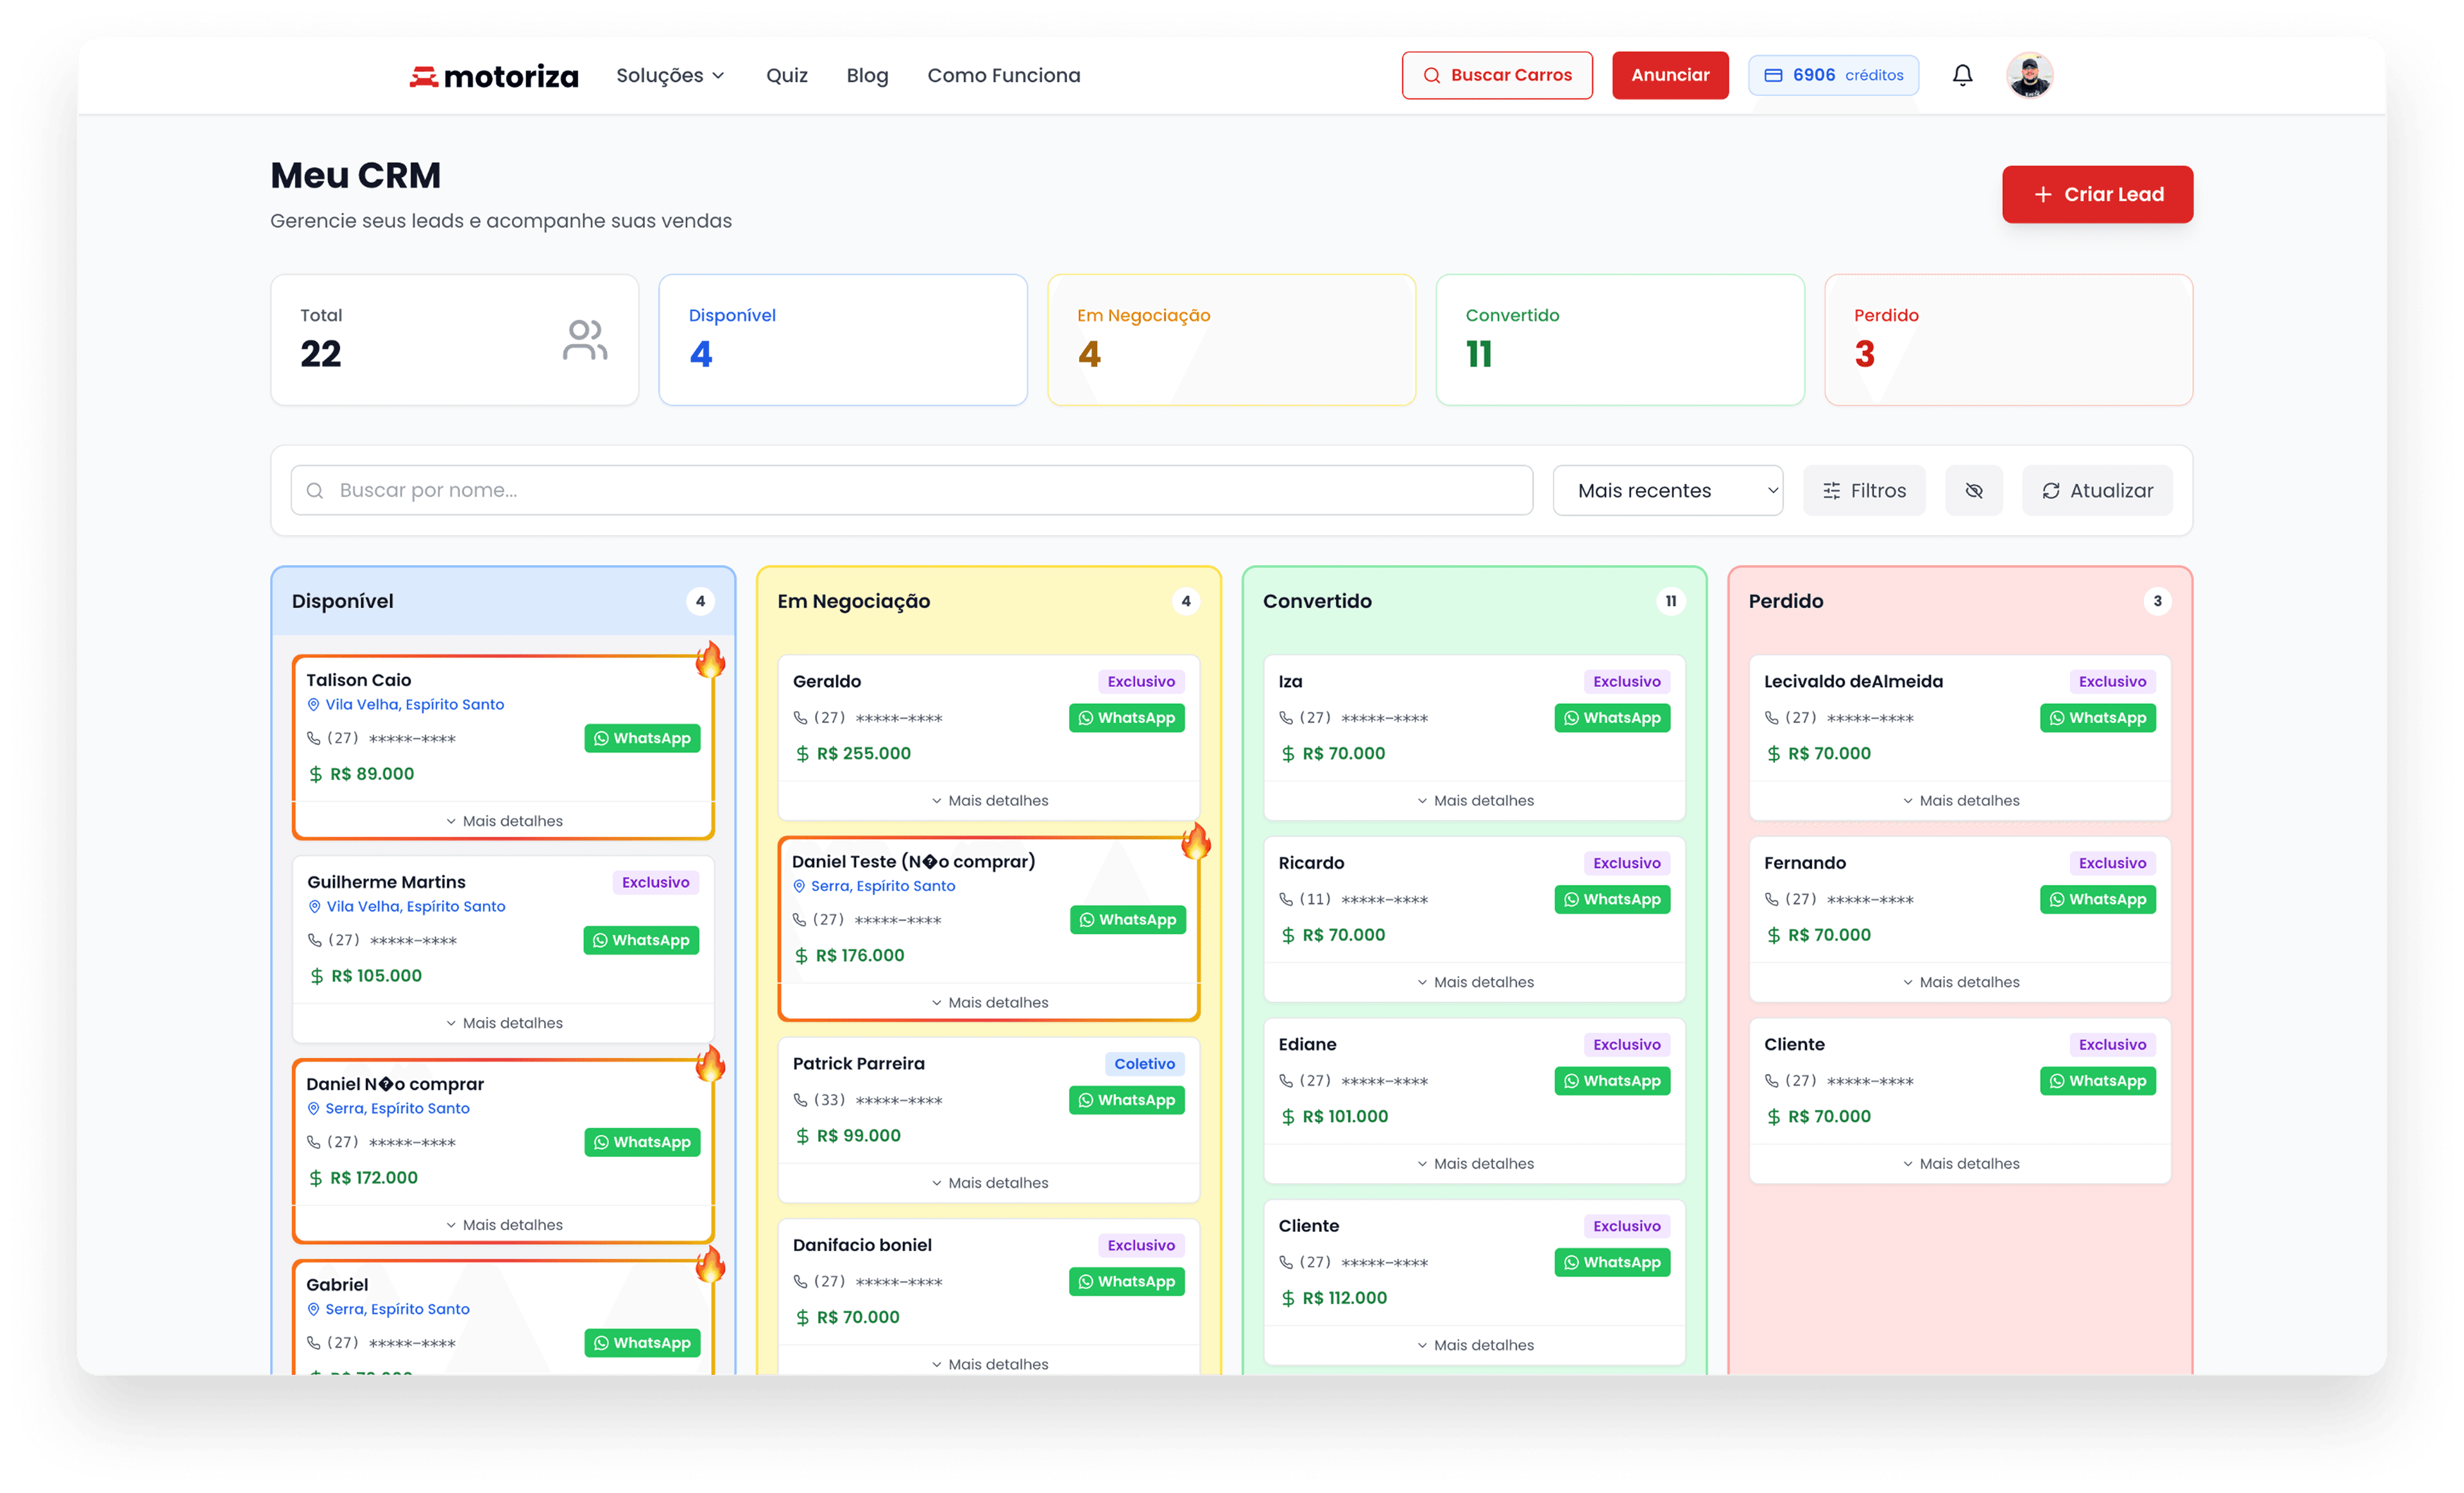Select Como Funciona in the navigation

(x=1003, y=75)
